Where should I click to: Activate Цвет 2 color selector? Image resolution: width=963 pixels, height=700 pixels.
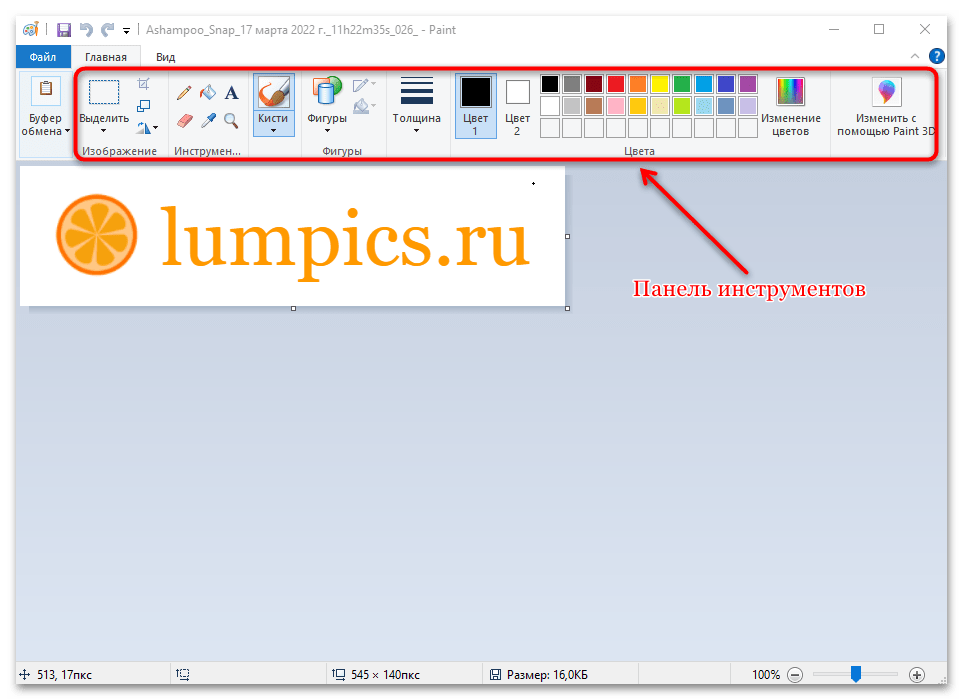pyautogui.click(x=517, y=106)
